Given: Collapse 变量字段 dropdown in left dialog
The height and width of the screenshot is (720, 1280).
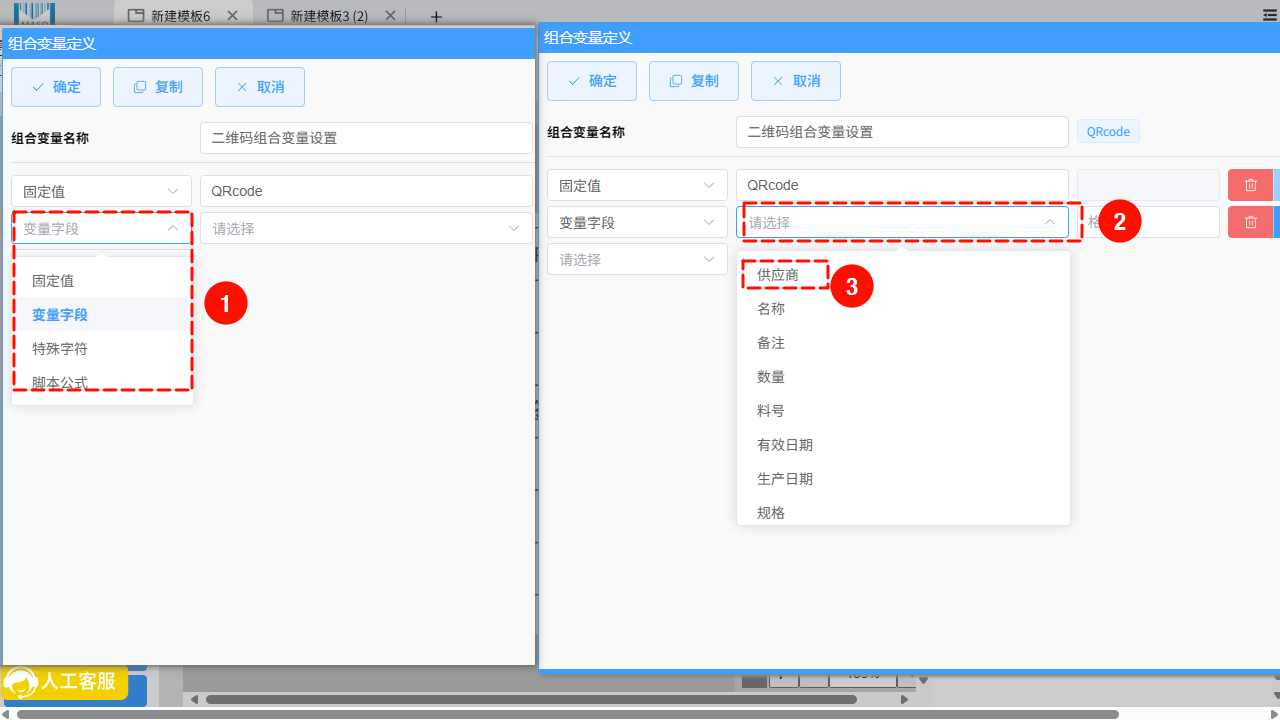Looking at the screenshot, I should click(x=101, y=228).
